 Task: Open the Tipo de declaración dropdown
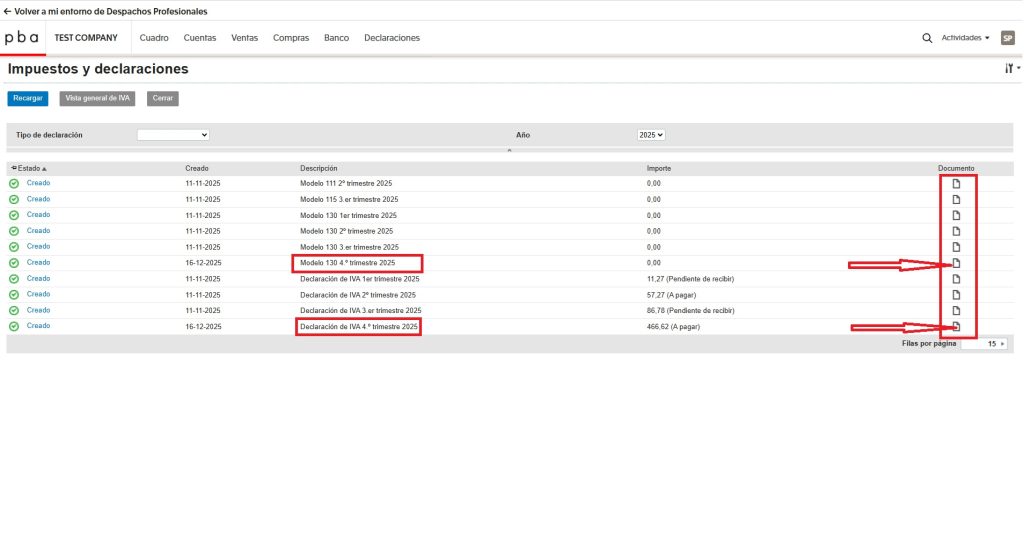pos(173,134)
